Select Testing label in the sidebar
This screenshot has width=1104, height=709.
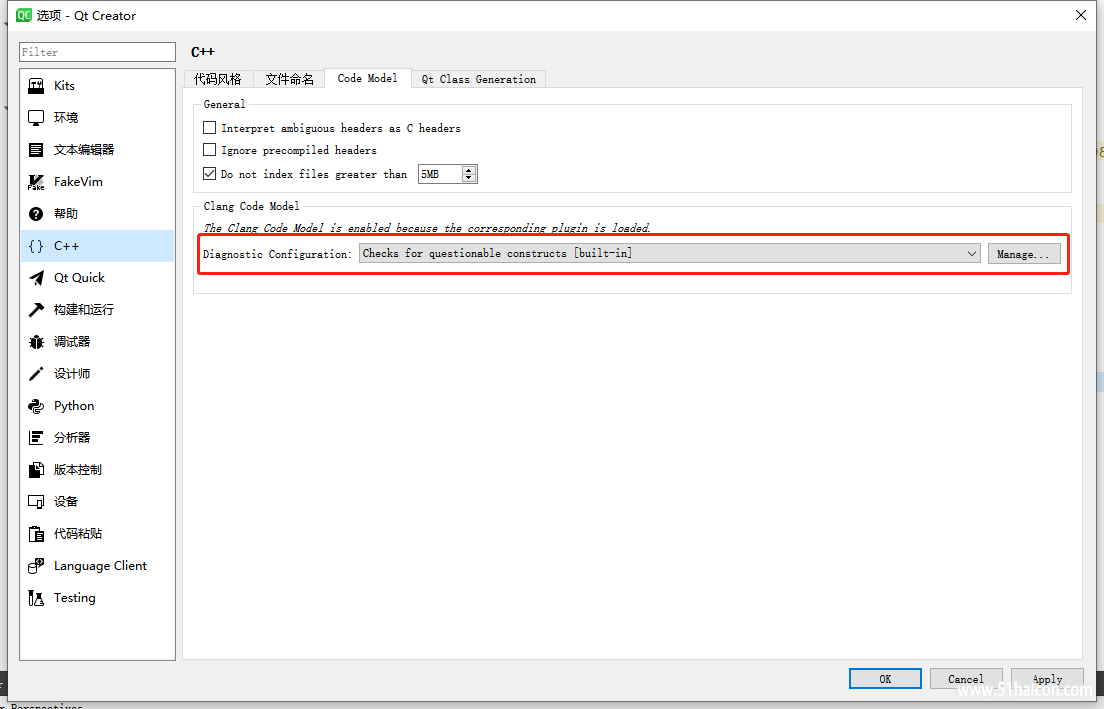75,598
